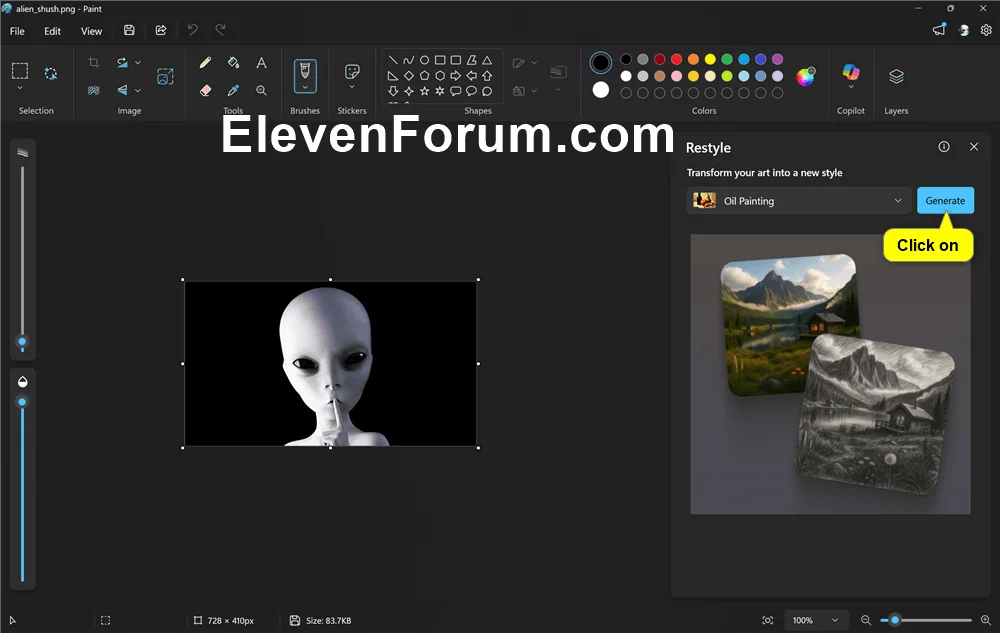Select the Pencil tool
This screenshot has height=633, width=1000.
(x=205, y=62)
